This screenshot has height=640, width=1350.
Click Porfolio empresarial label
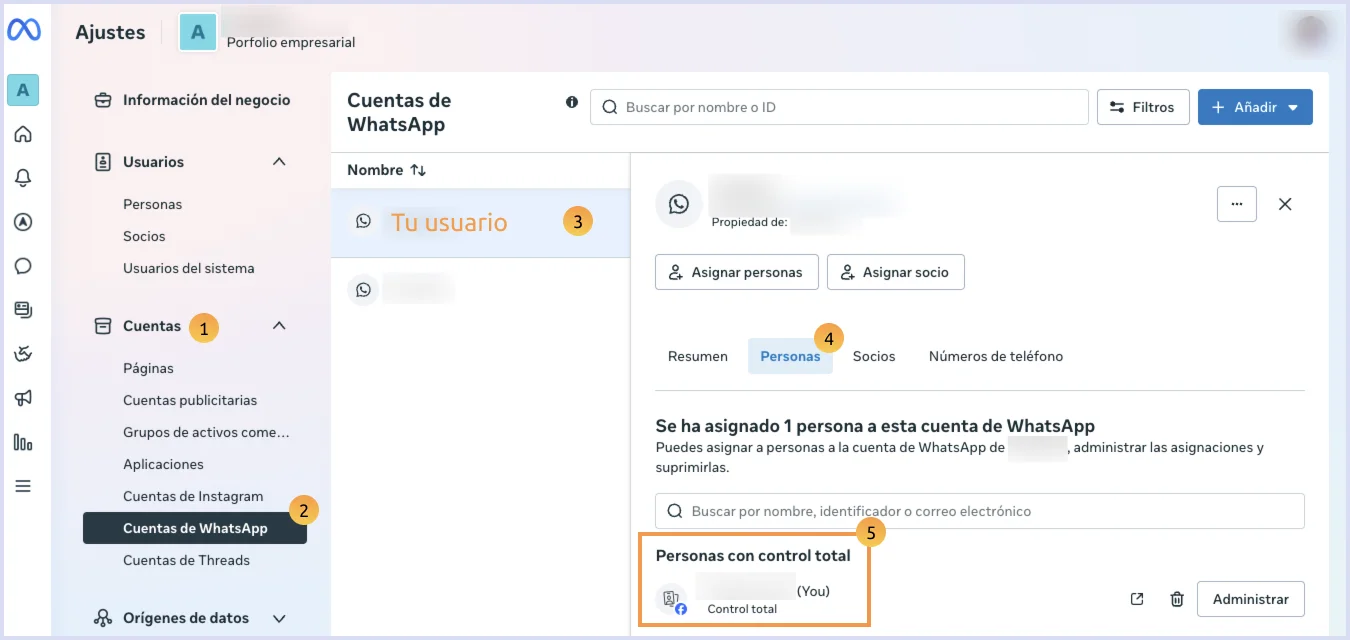tap(291, 42)
